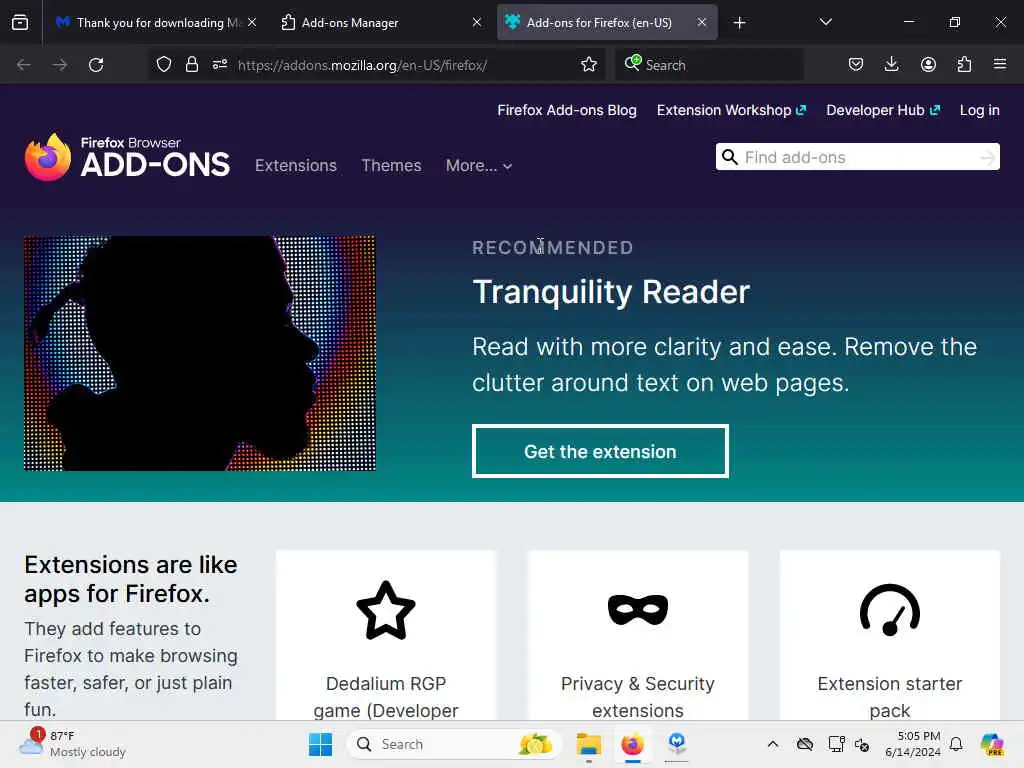Open the Downloads panel

tap(891, 64)
